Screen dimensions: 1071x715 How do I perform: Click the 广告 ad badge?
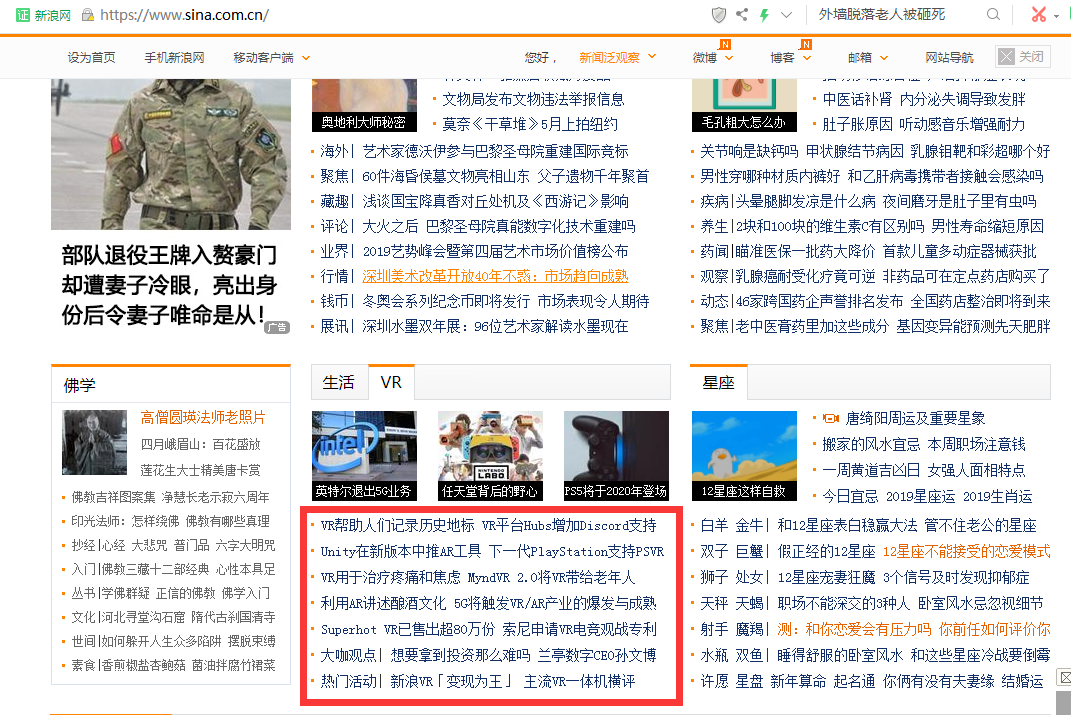pyautogui.click(x=277, y=328)
